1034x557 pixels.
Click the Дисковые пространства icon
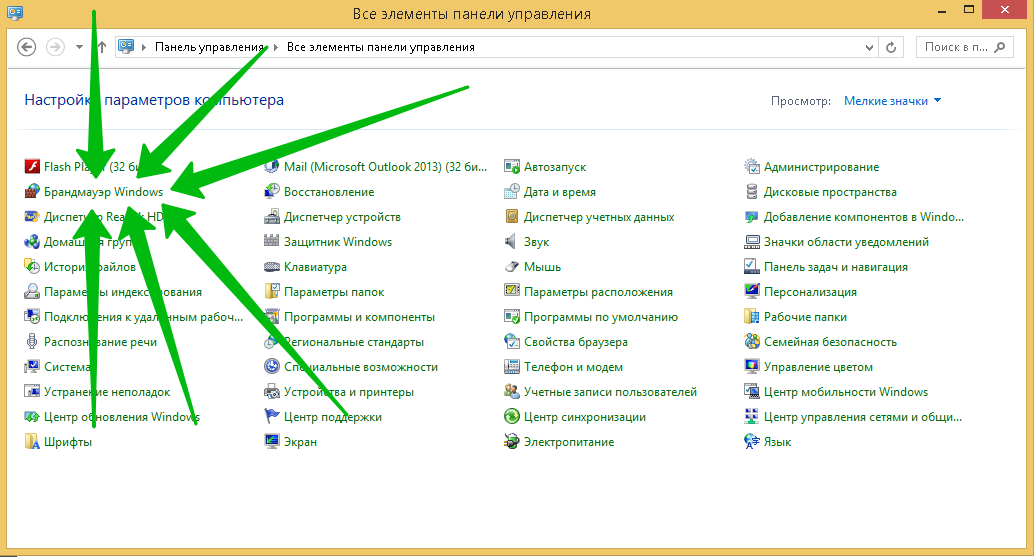(x=752, y=192)
